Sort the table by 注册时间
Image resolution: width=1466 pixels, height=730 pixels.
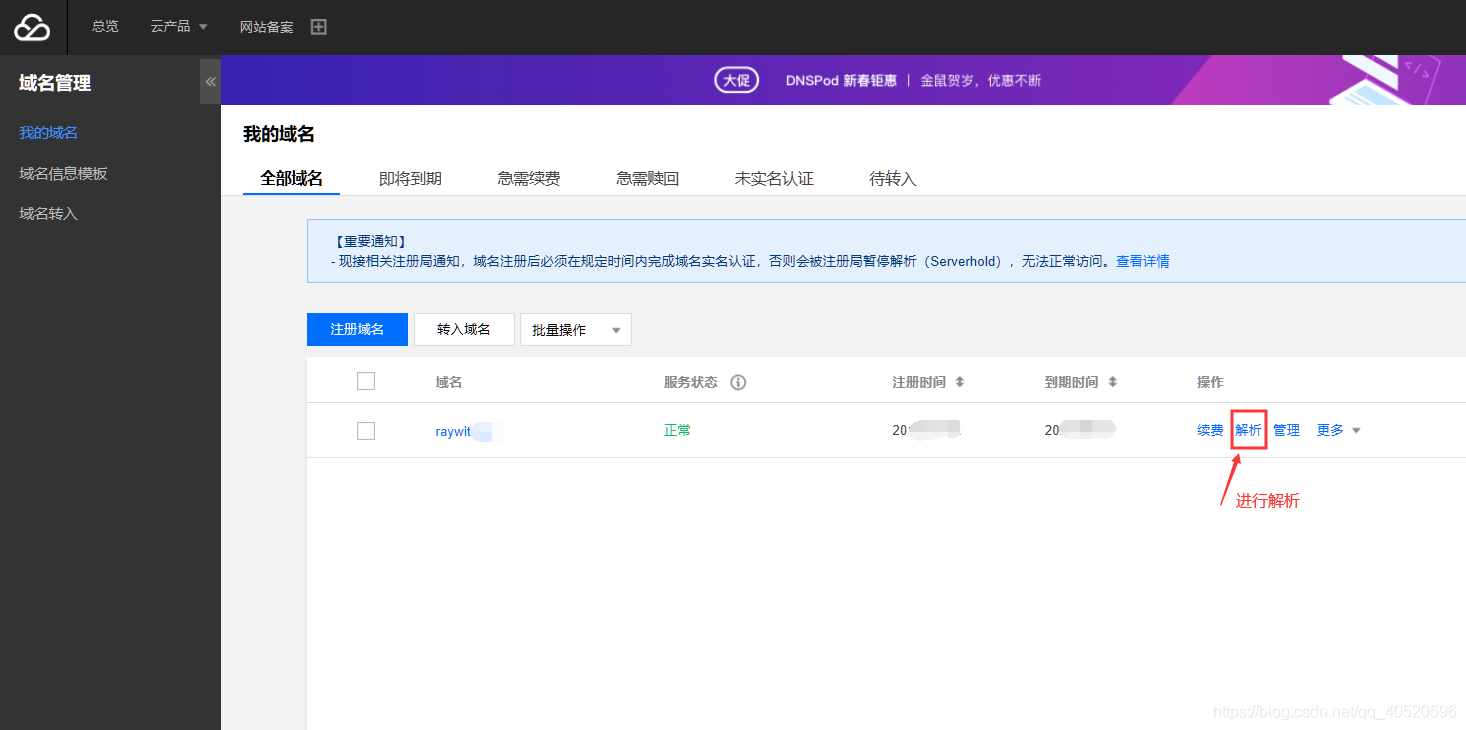(962, 381)
